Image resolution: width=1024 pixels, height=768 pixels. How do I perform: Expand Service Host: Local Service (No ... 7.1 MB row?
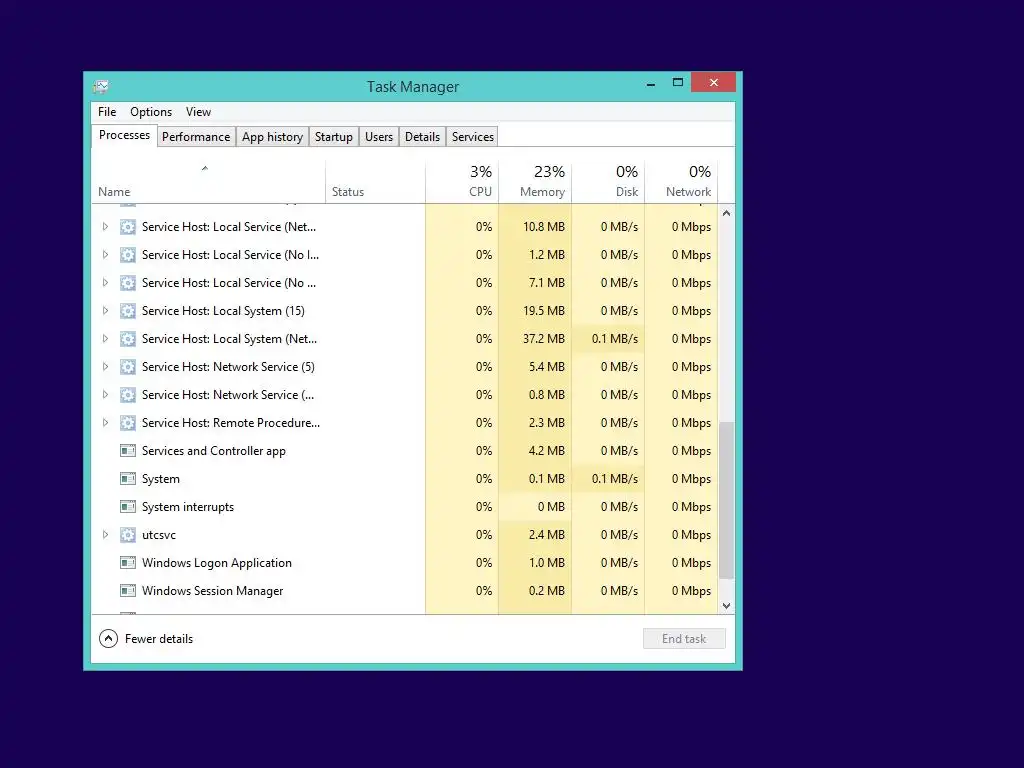tap(105, 283)
